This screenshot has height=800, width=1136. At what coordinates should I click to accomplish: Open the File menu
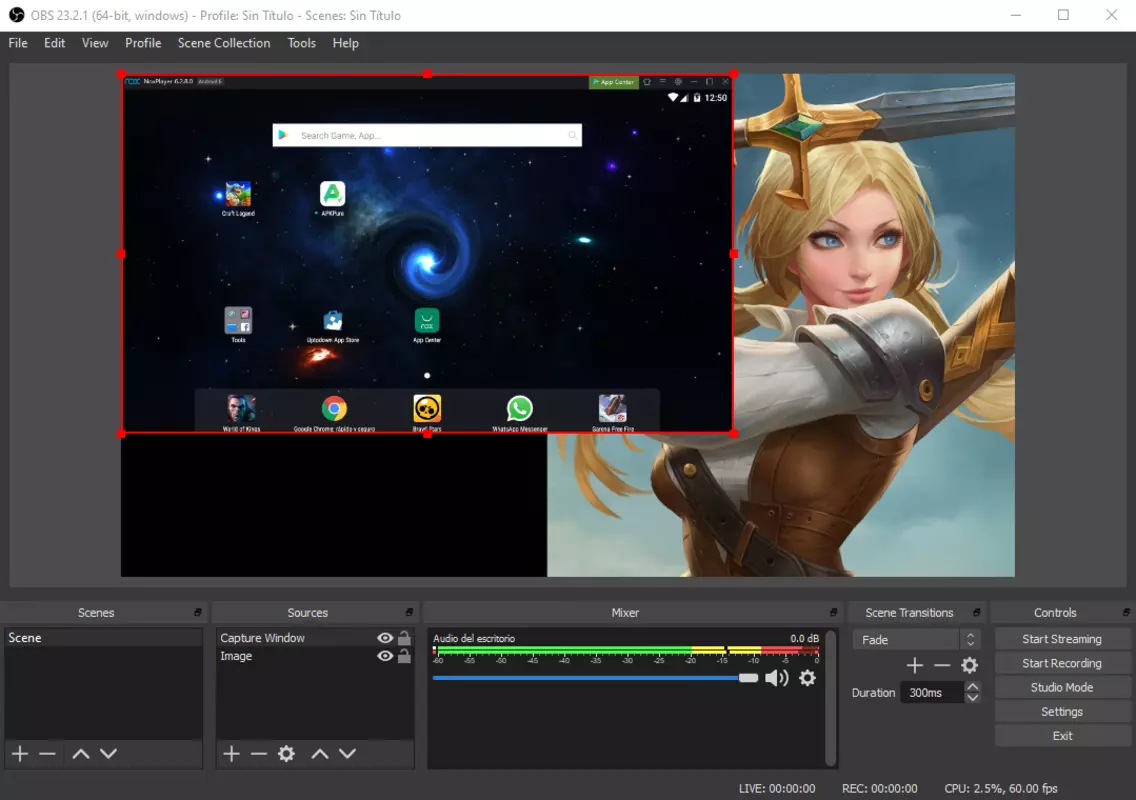click(18, 43)
